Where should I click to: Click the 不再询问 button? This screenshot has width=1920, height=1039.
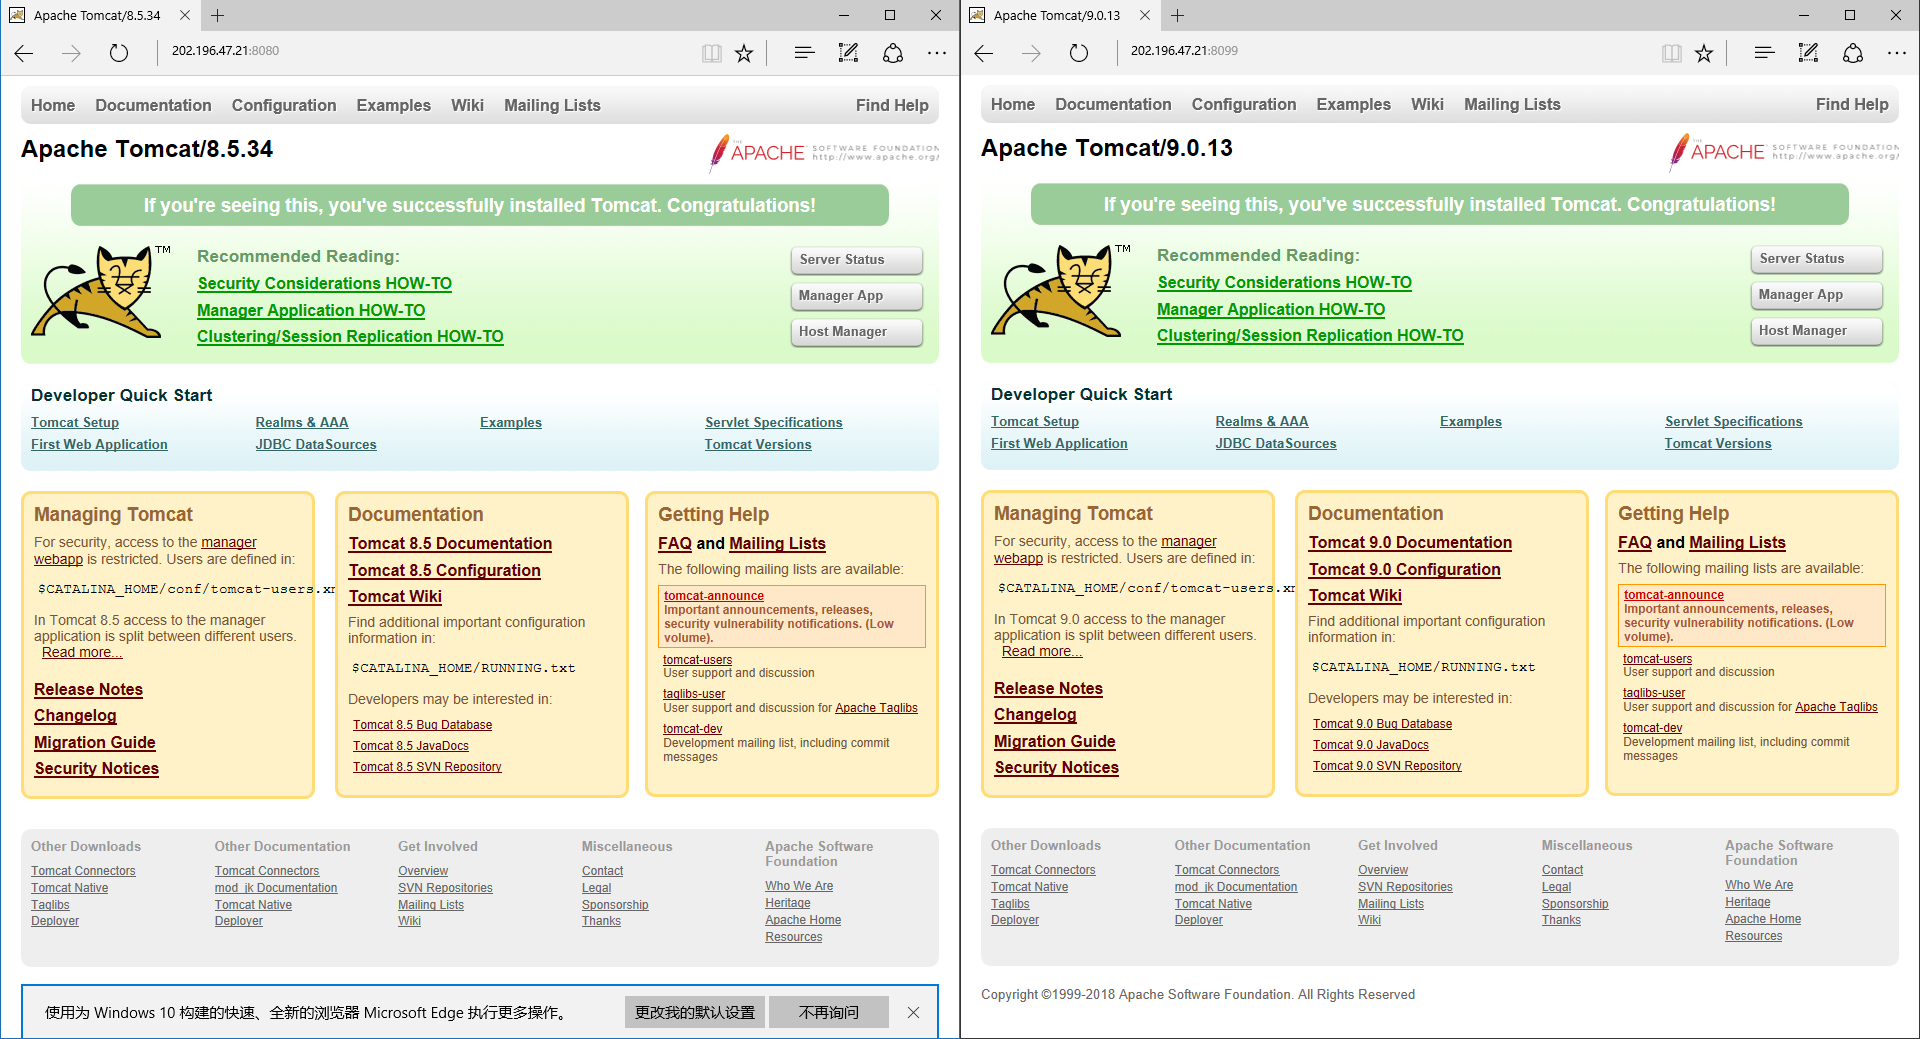pyautogui.click(x=829, y=1012)
